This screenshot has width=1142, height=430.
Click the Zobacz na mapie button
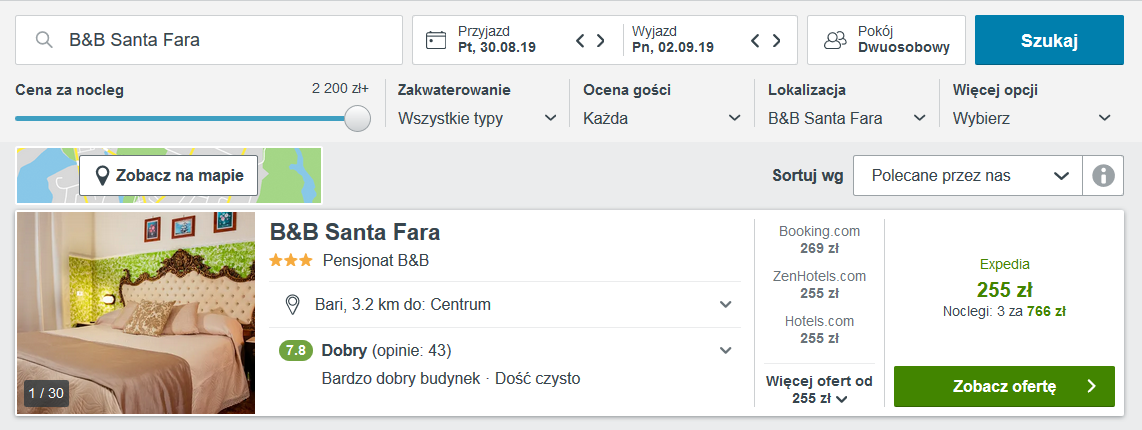168,176
